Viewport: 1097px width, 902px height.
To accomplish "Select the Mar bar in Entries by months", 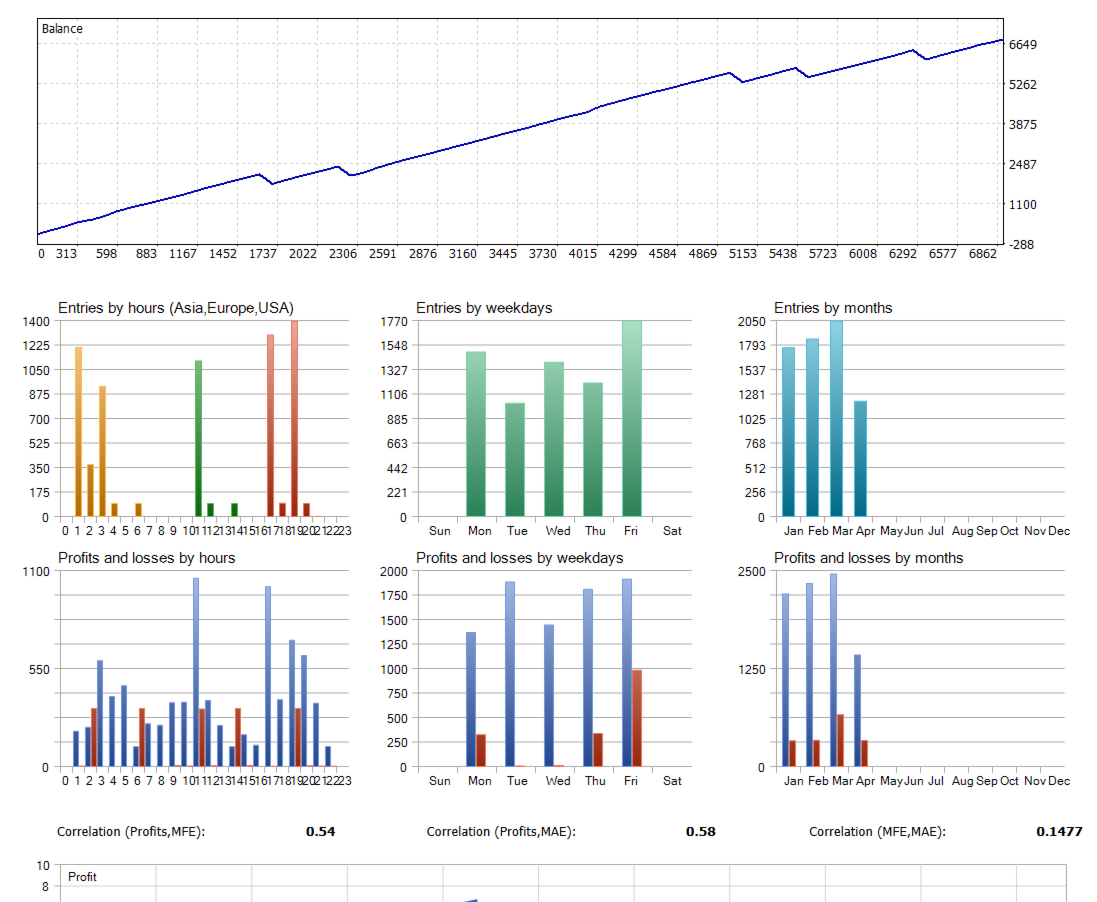I will (x=836, y=418).
